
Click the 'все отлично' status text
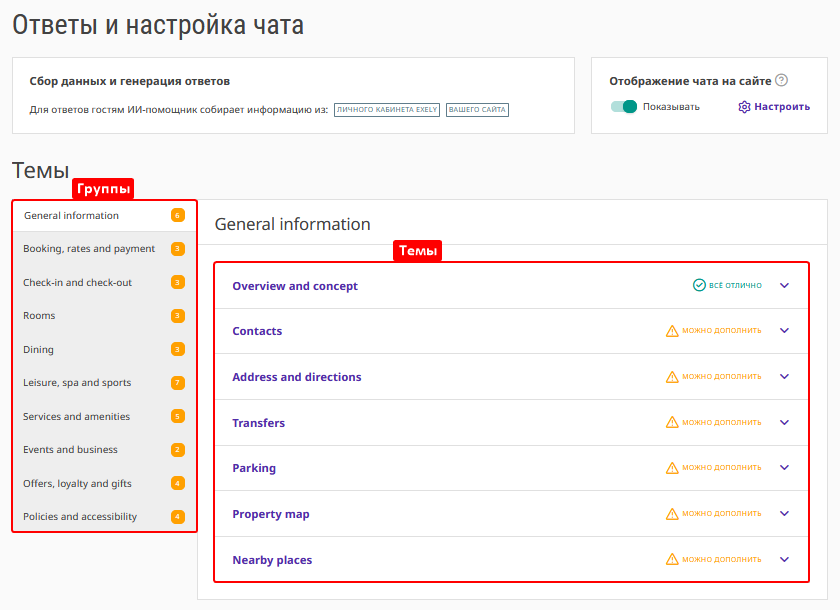coord(735,285)
